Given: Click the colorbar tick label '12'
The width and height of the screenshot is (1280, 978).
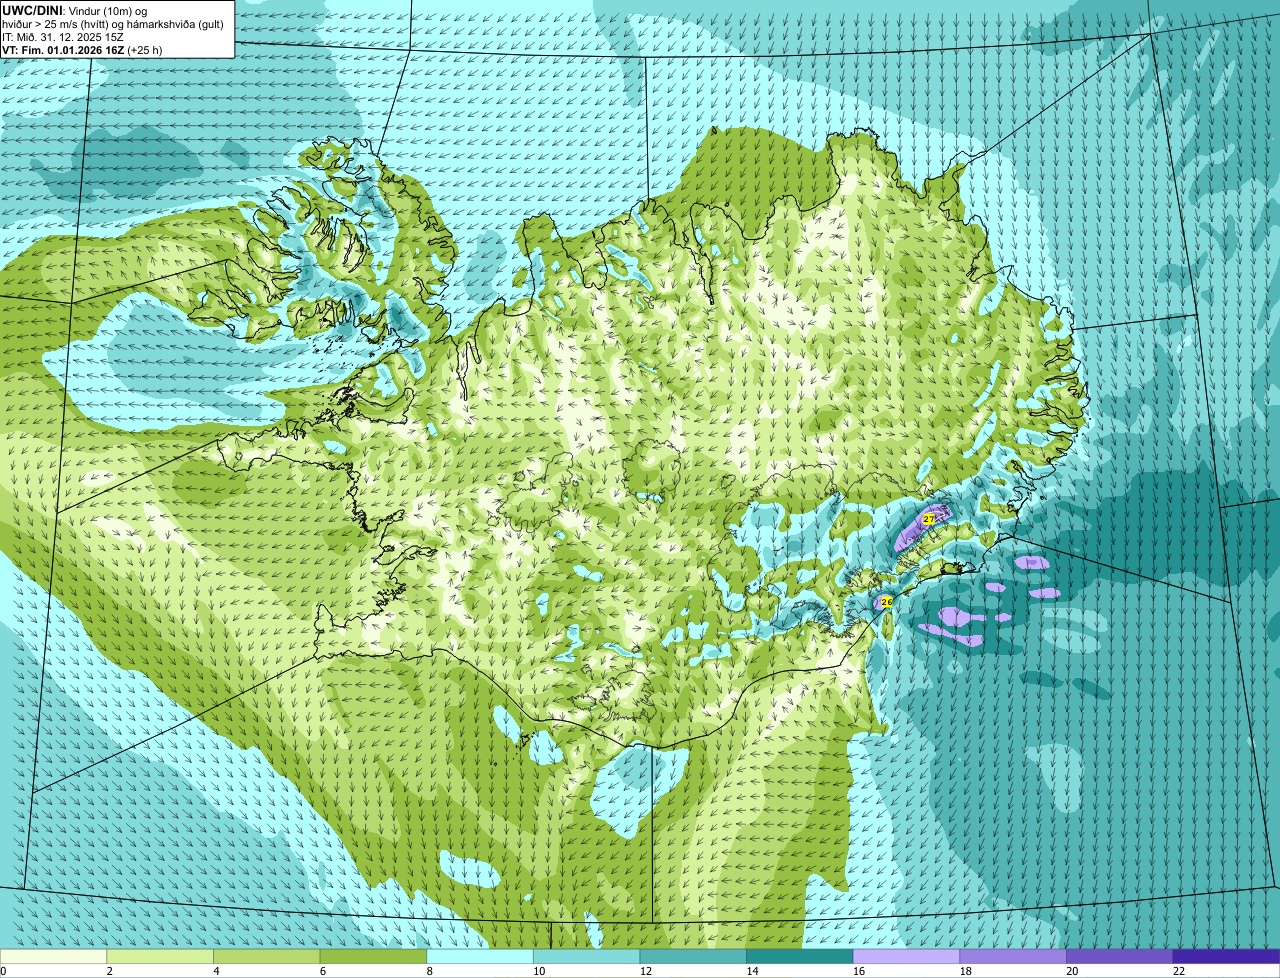Looking at the screenshot, I should [x=646, y=971].
